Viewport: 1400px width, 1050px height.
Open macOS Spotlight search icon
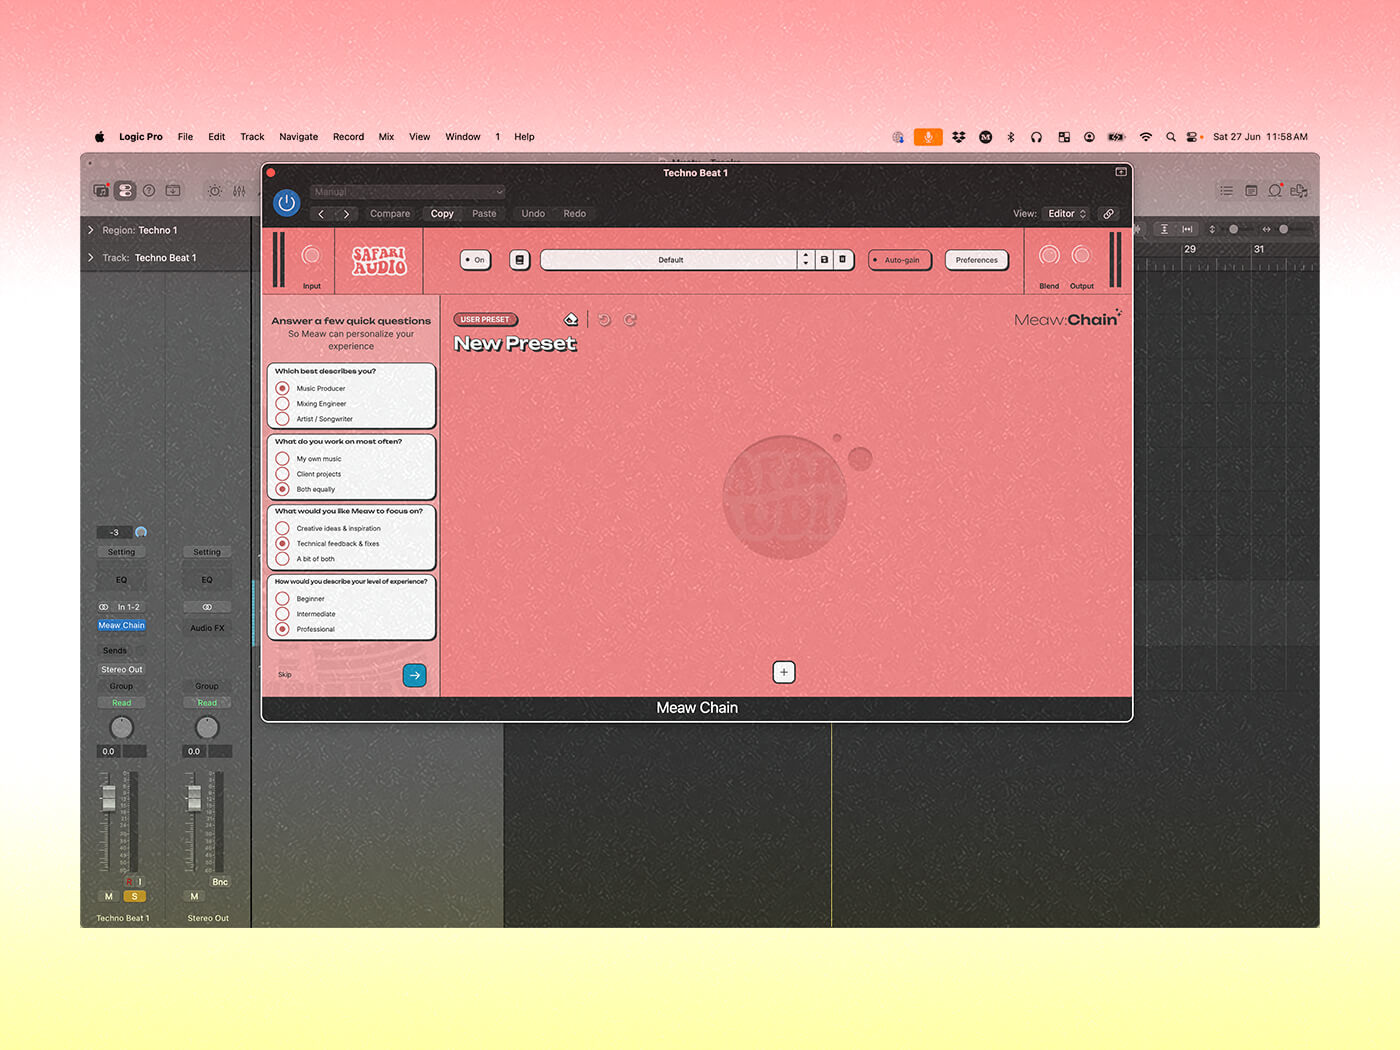click(x=1170, y=137)
